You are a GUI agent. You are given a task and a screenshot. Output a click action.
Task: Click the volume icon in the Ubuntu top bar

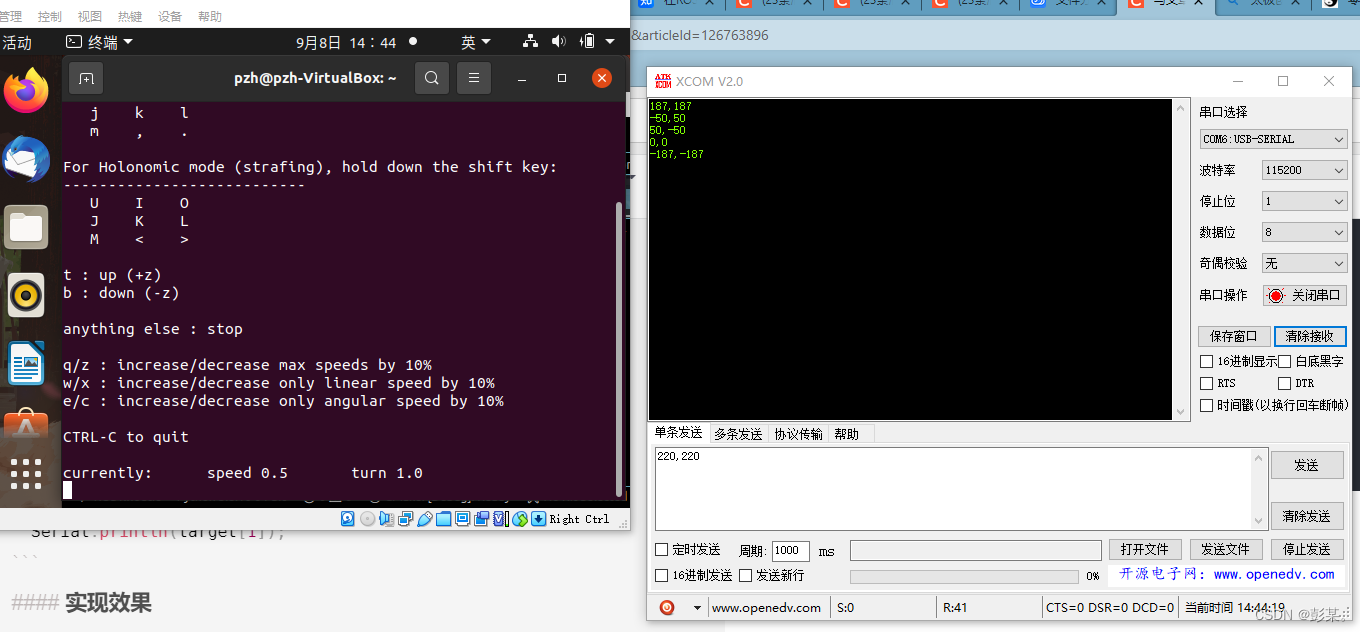tap(558, 42)
